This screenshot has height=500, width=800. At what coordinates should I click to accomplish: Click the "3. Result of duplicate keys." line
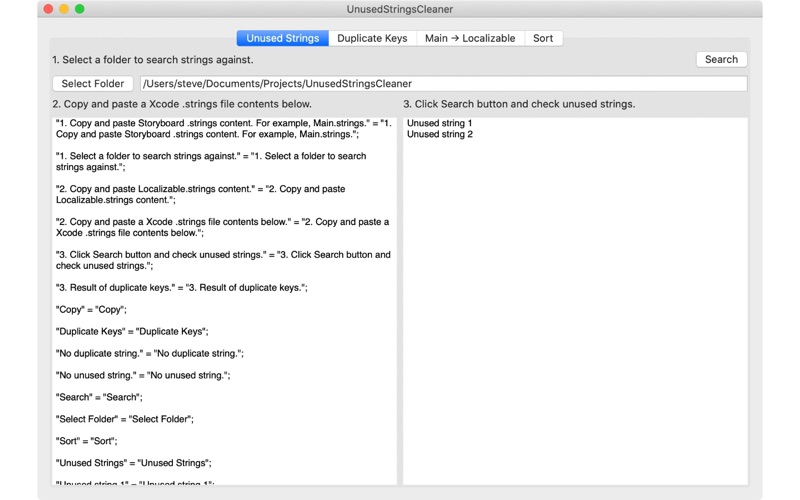point(182,288)
